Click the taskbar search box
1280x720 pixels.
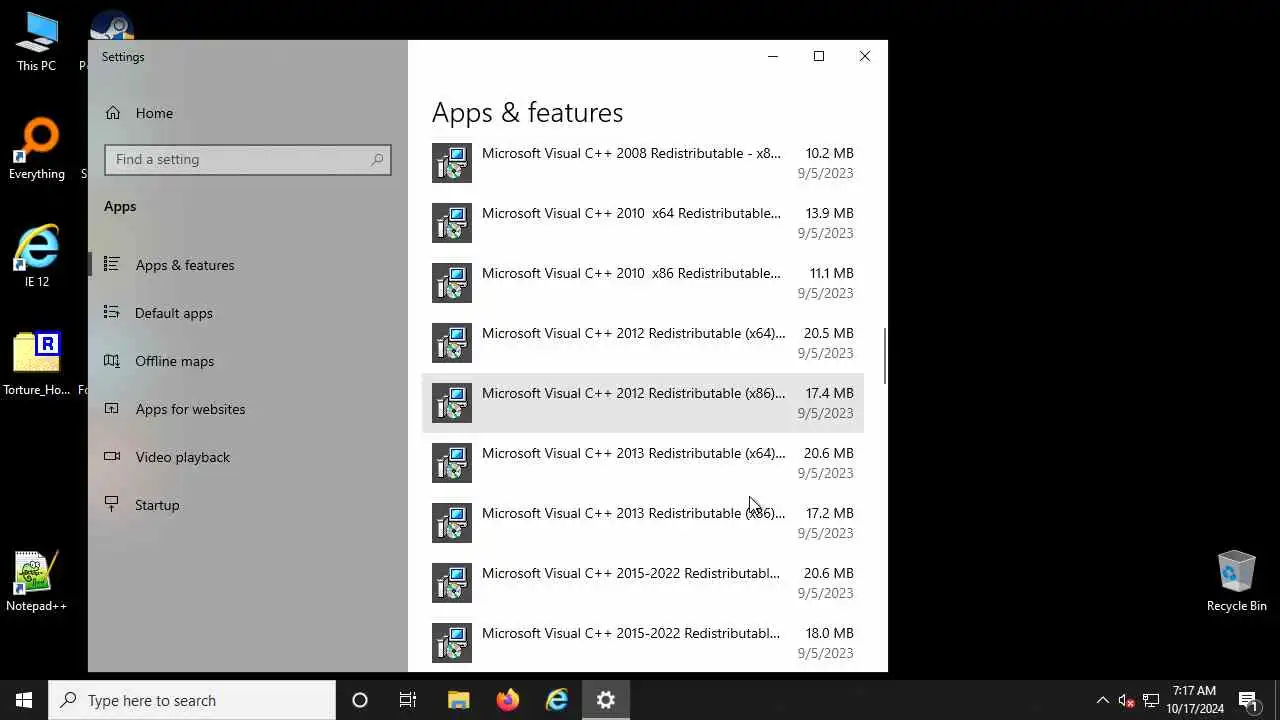[192, 700]
